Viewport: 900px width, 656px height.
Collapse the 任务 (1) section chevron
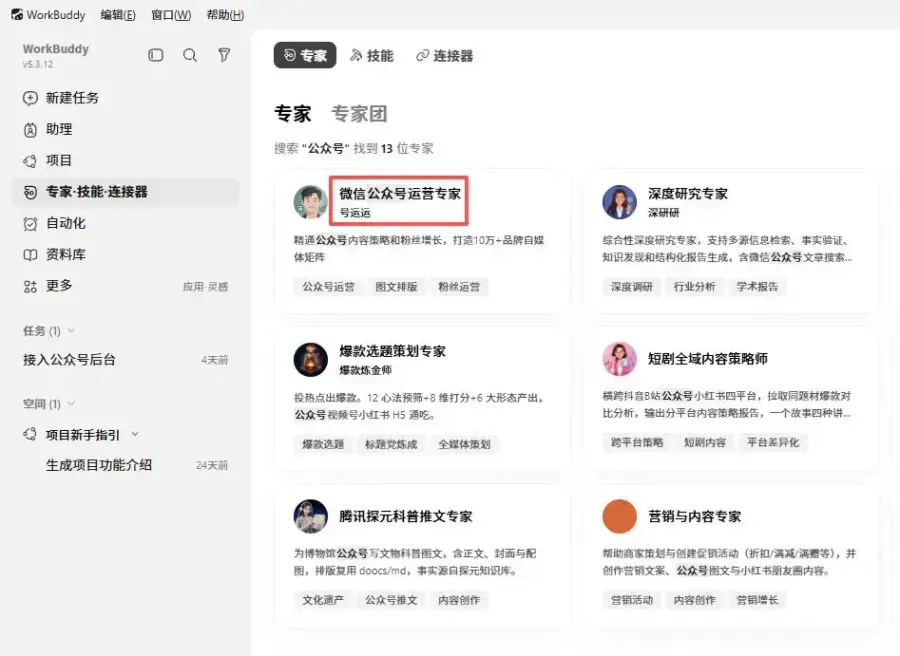[x=71, y=331]
